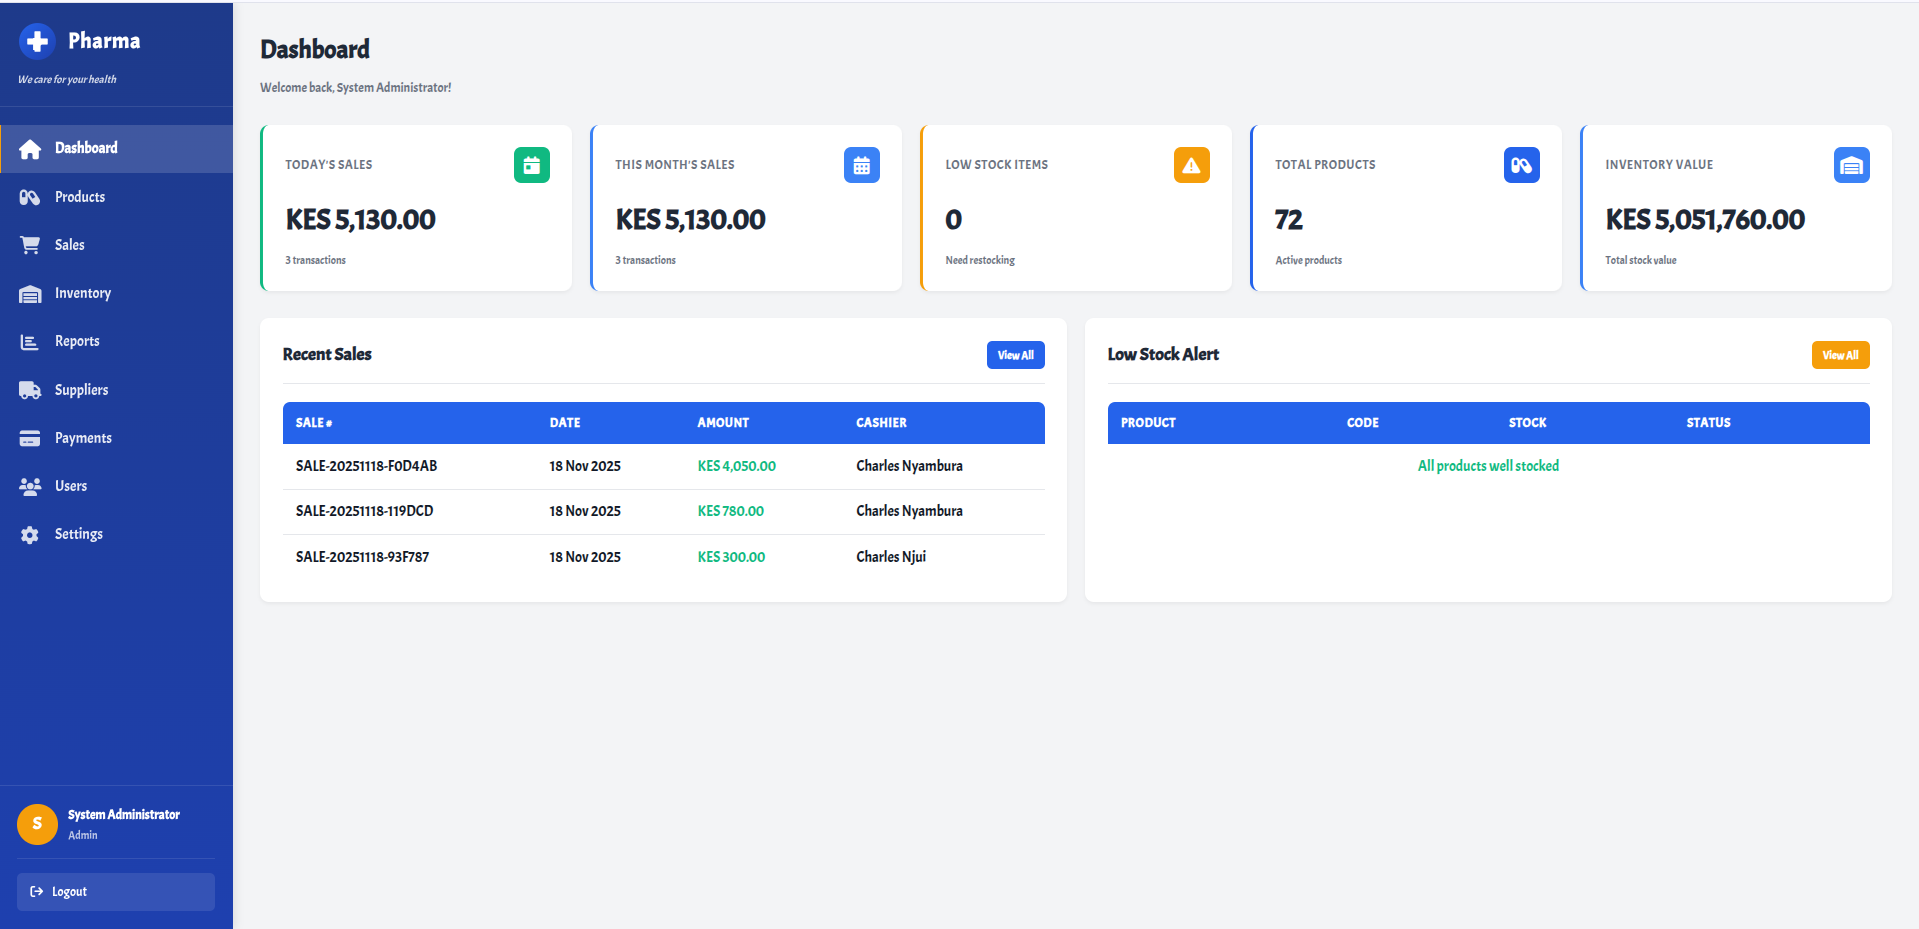Click the shopping cart Sales icon
The height and width of the screenshot is (929, 1919).
[x=30, y=245]
